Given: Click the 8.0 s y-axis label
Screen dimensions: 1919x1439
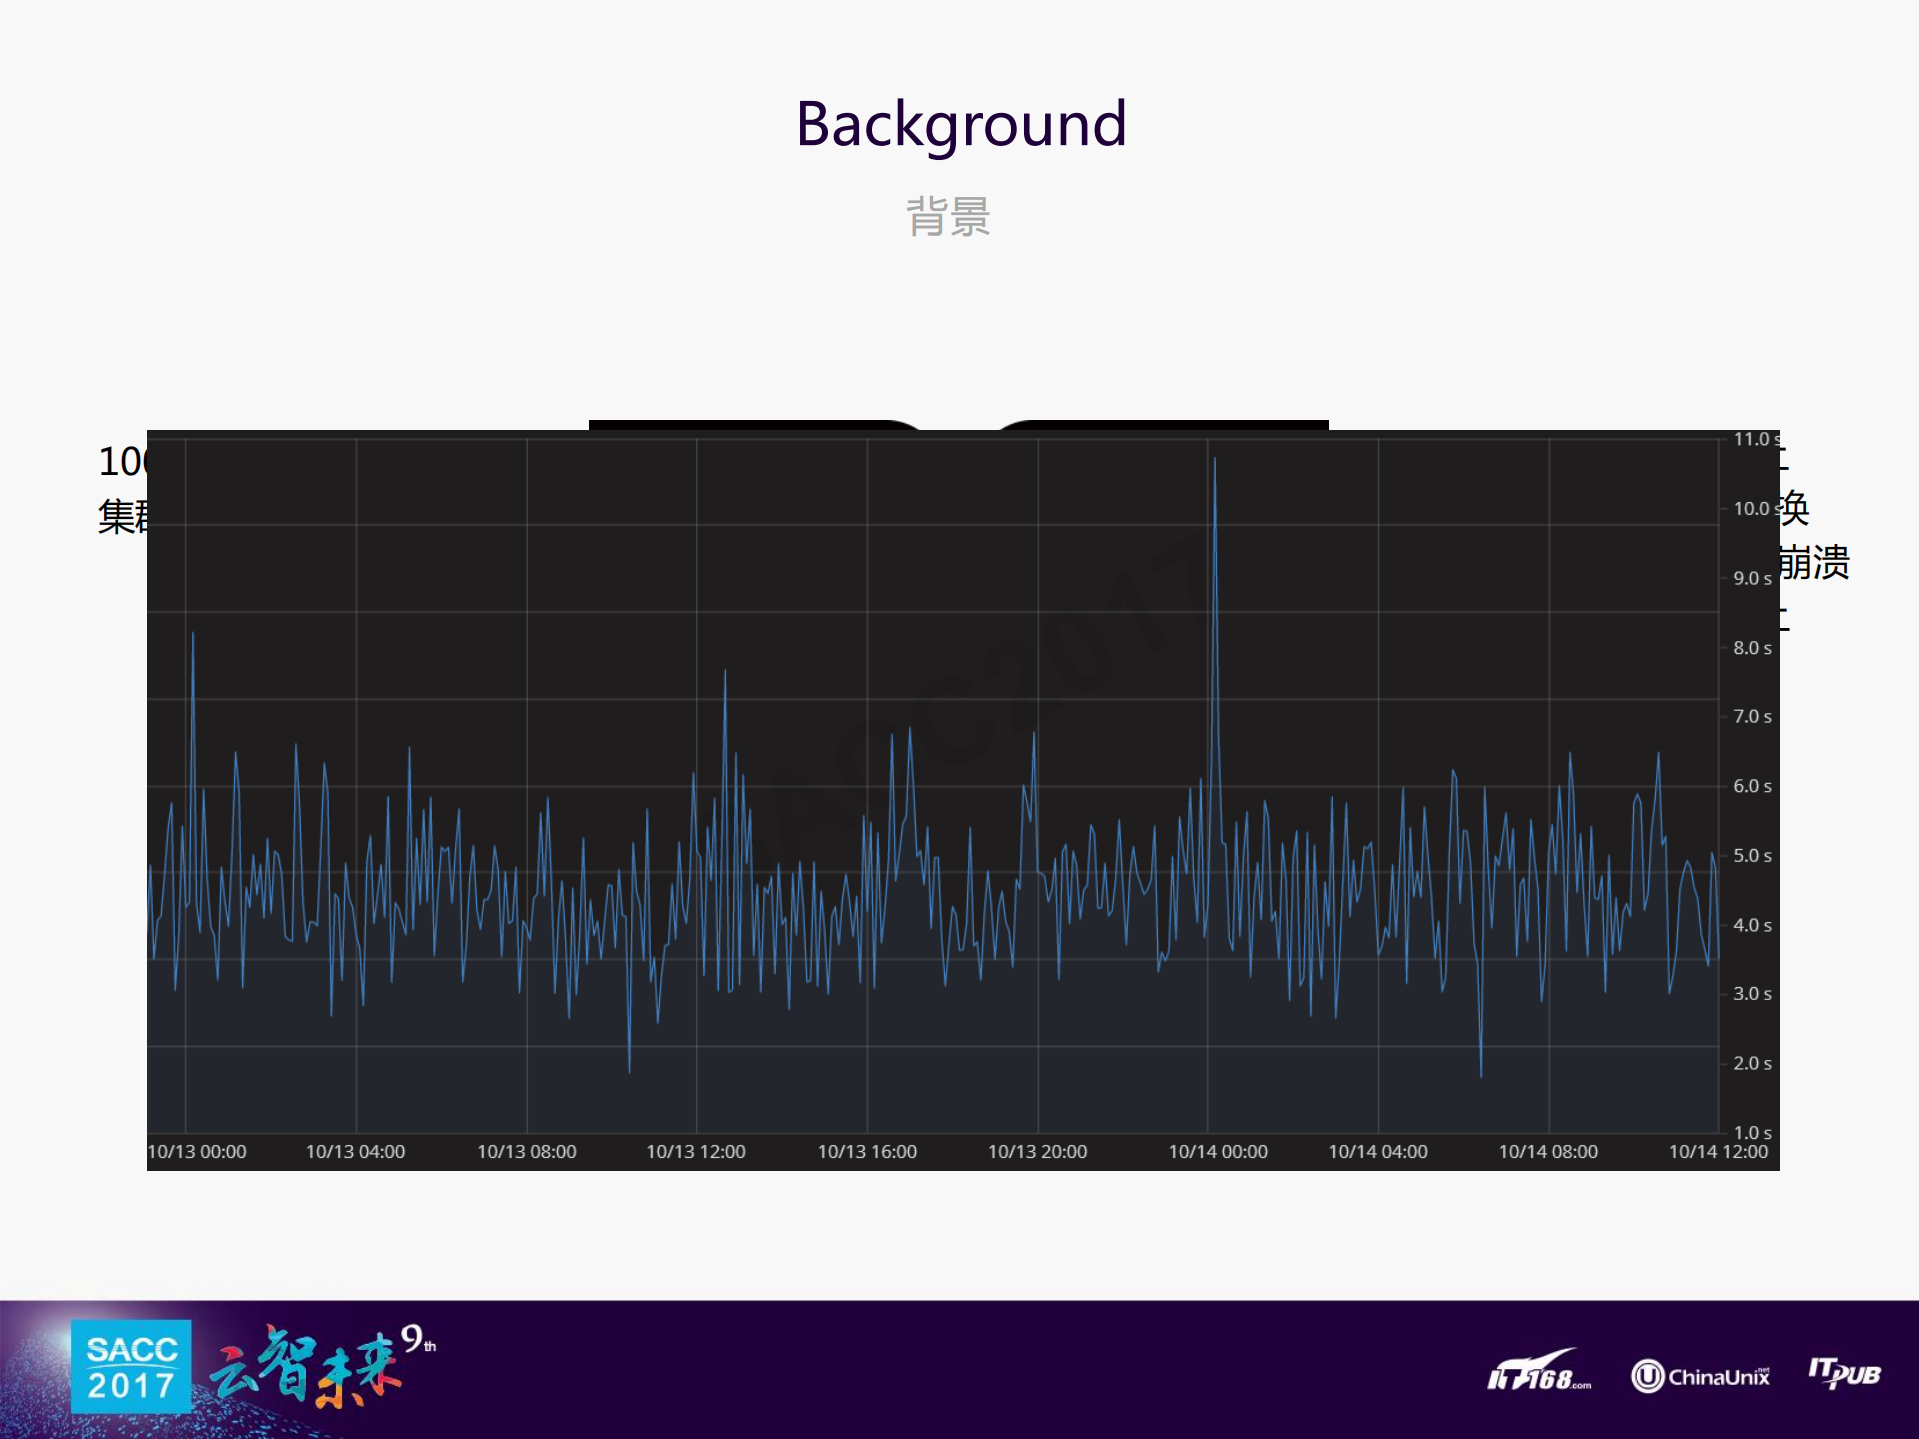Looking at the screenshot, I should pos(1752,648).
